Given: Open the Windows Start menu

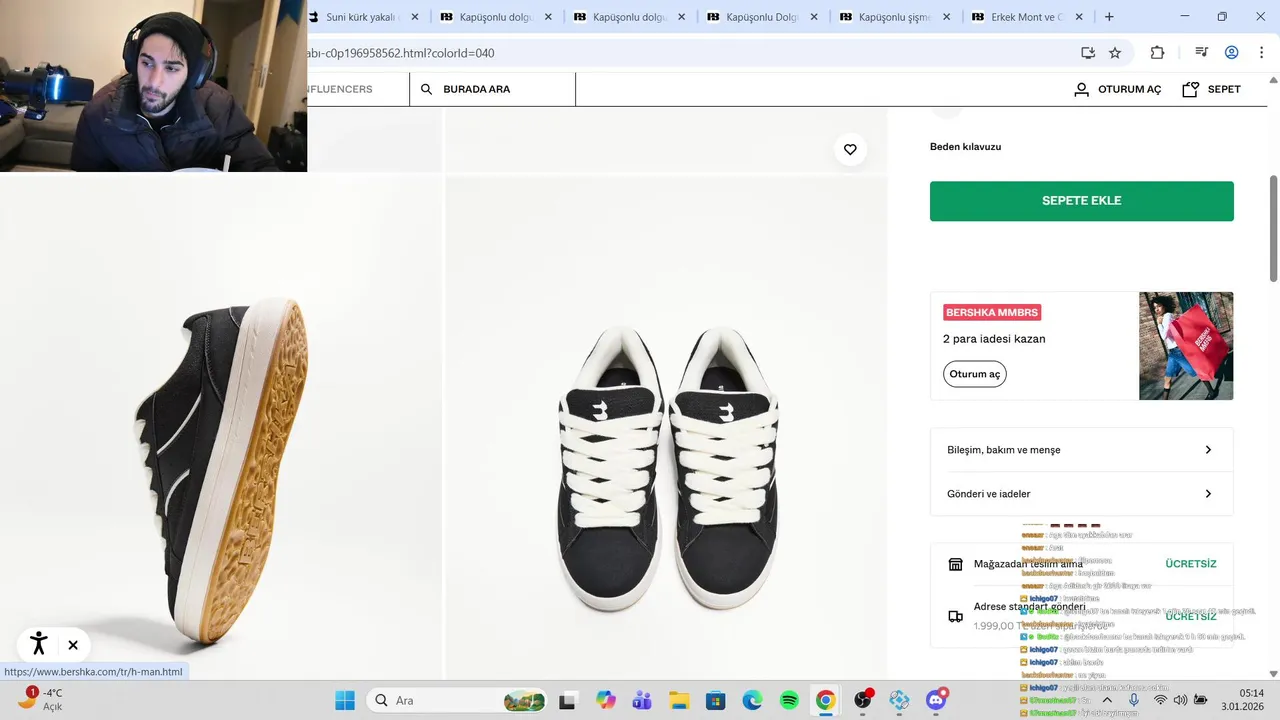Looking at the screenshot, I should coord(345,700).
